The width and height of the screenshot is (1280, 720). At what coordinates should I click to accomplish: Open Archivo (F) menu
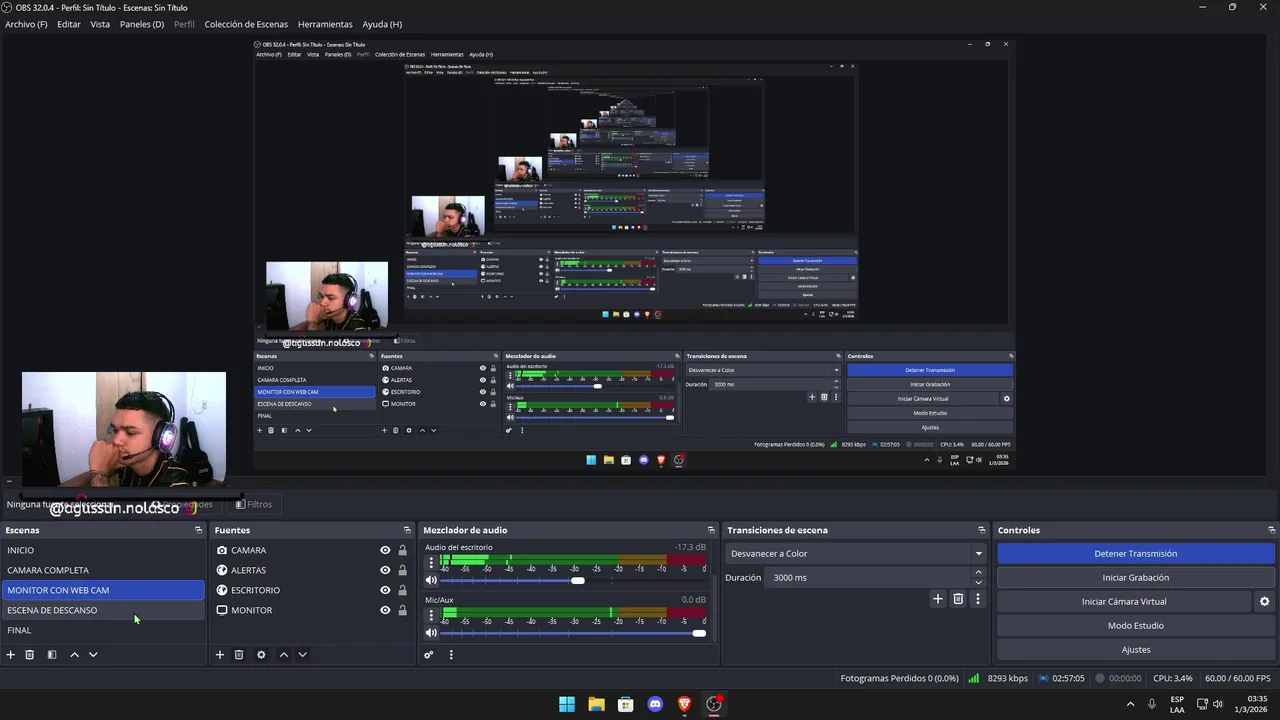[x=26, y=24]
